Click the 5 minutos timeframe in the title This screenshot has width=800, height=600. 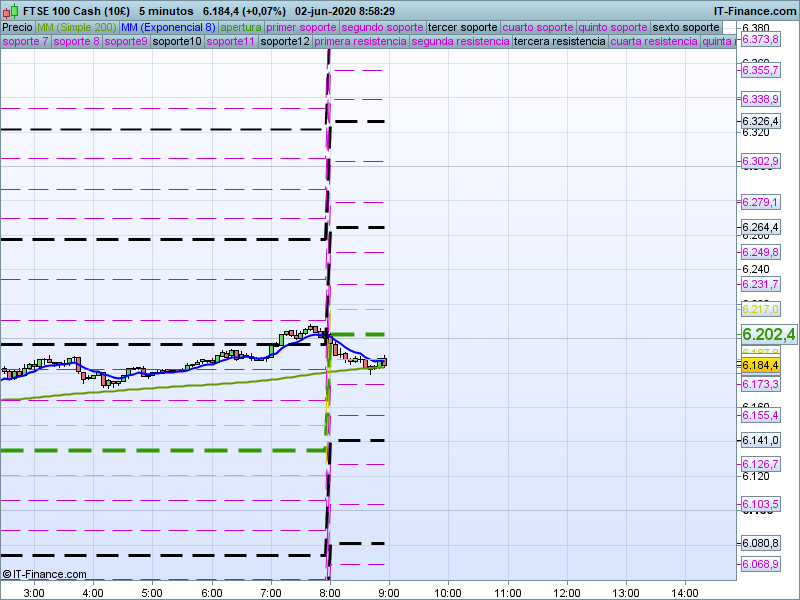point(165,11)
